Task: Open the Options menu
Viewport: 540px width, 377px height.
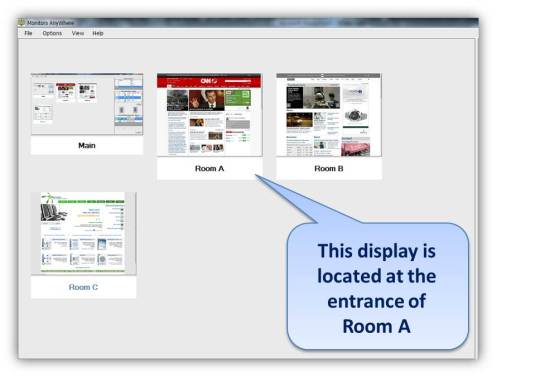Action: coord(52,33)
